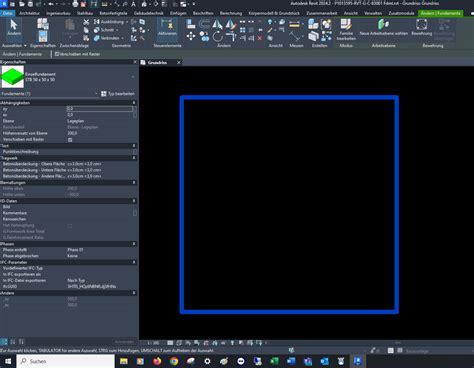Image resolution: width=474 pixels, height=368 pixels.
Task: Select the Mirror draw axis tool
Action: tap(230, 24)
